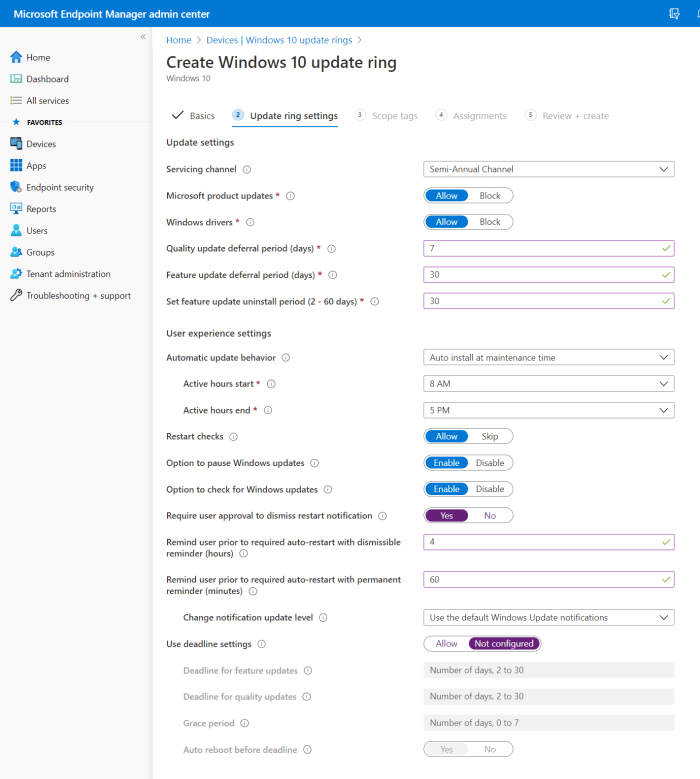The image size is (700, 779).
Task: Open Devices from the sidebar
Action: [41, 144]
